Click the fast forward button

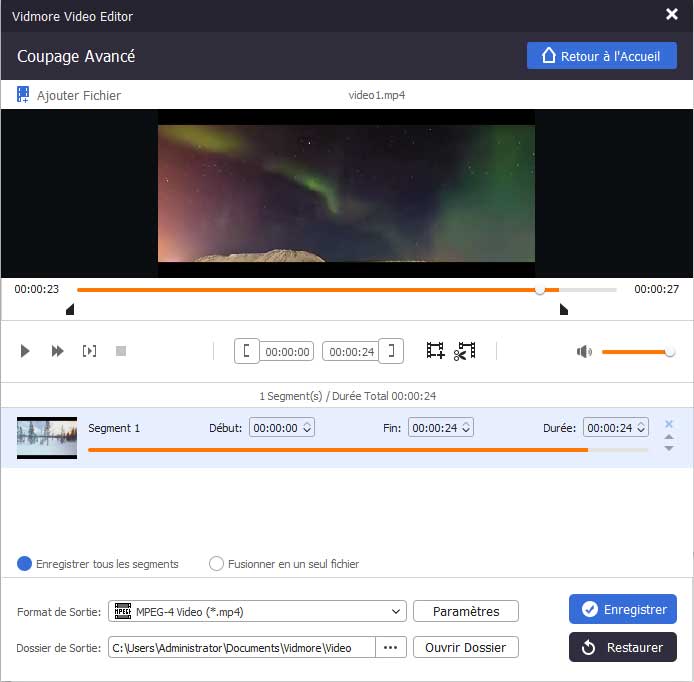pyautogui.click(x=57, y=351)
